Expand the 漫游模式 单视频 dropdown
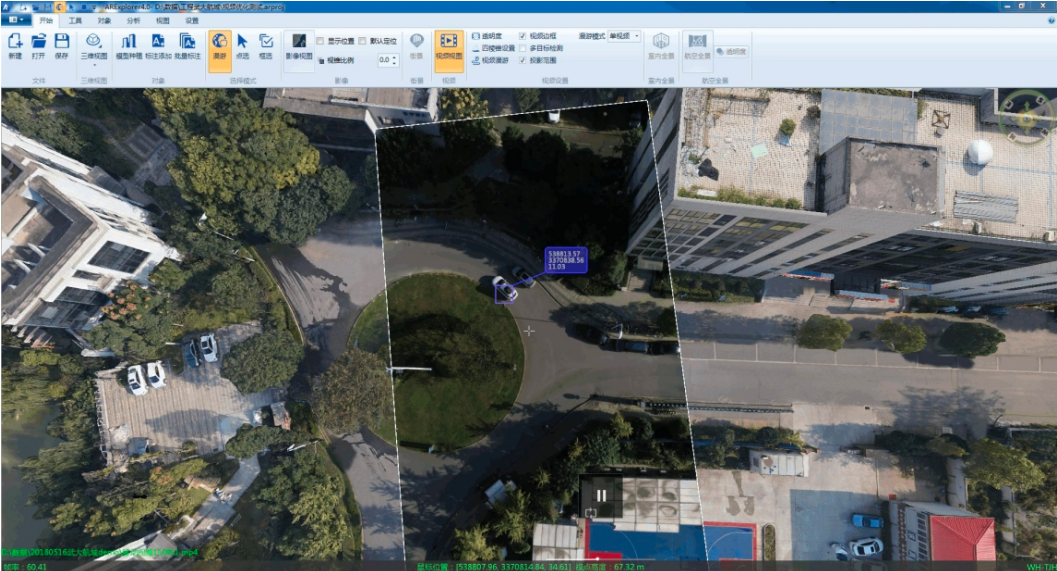The width and height of the screenshot is (1057, 571). pos(624,36)
